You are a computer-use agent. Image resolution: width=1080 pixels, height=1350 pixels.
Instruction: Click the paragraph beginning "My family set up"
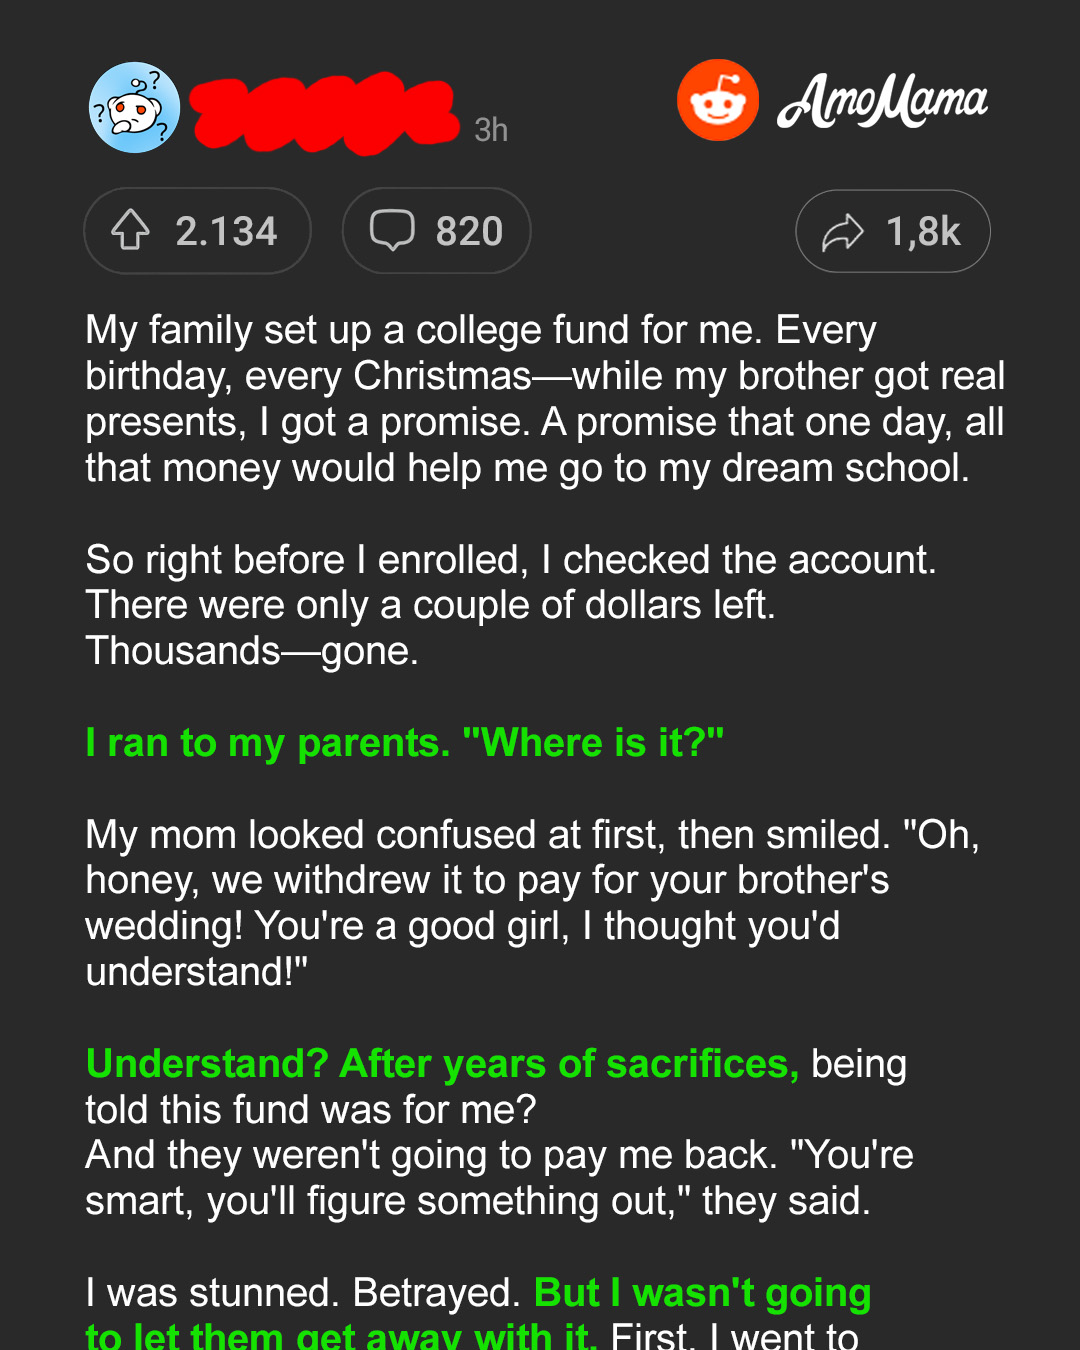(x=545, y=399)
